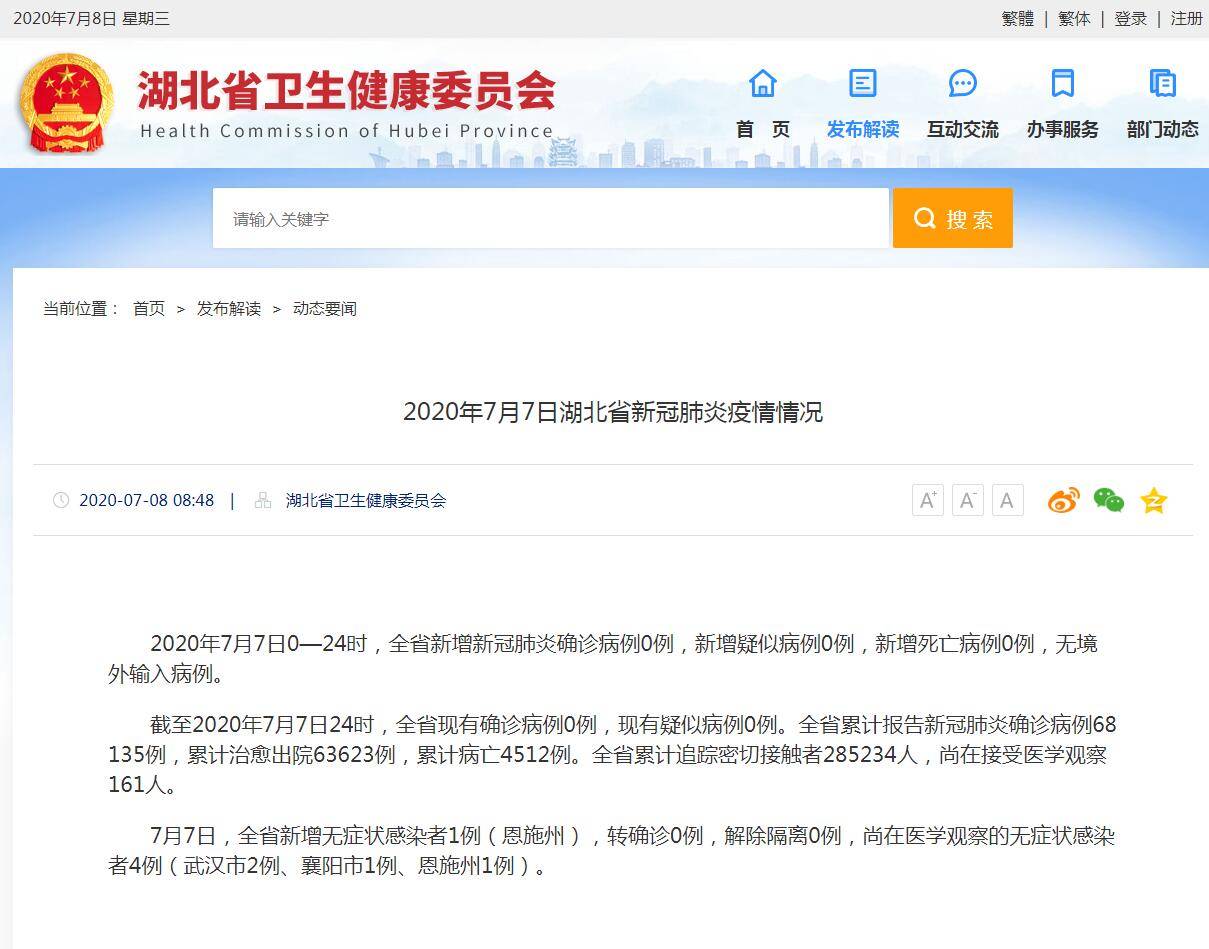Increase font size with A+ button
The image size is (1209, 949).
926,500
